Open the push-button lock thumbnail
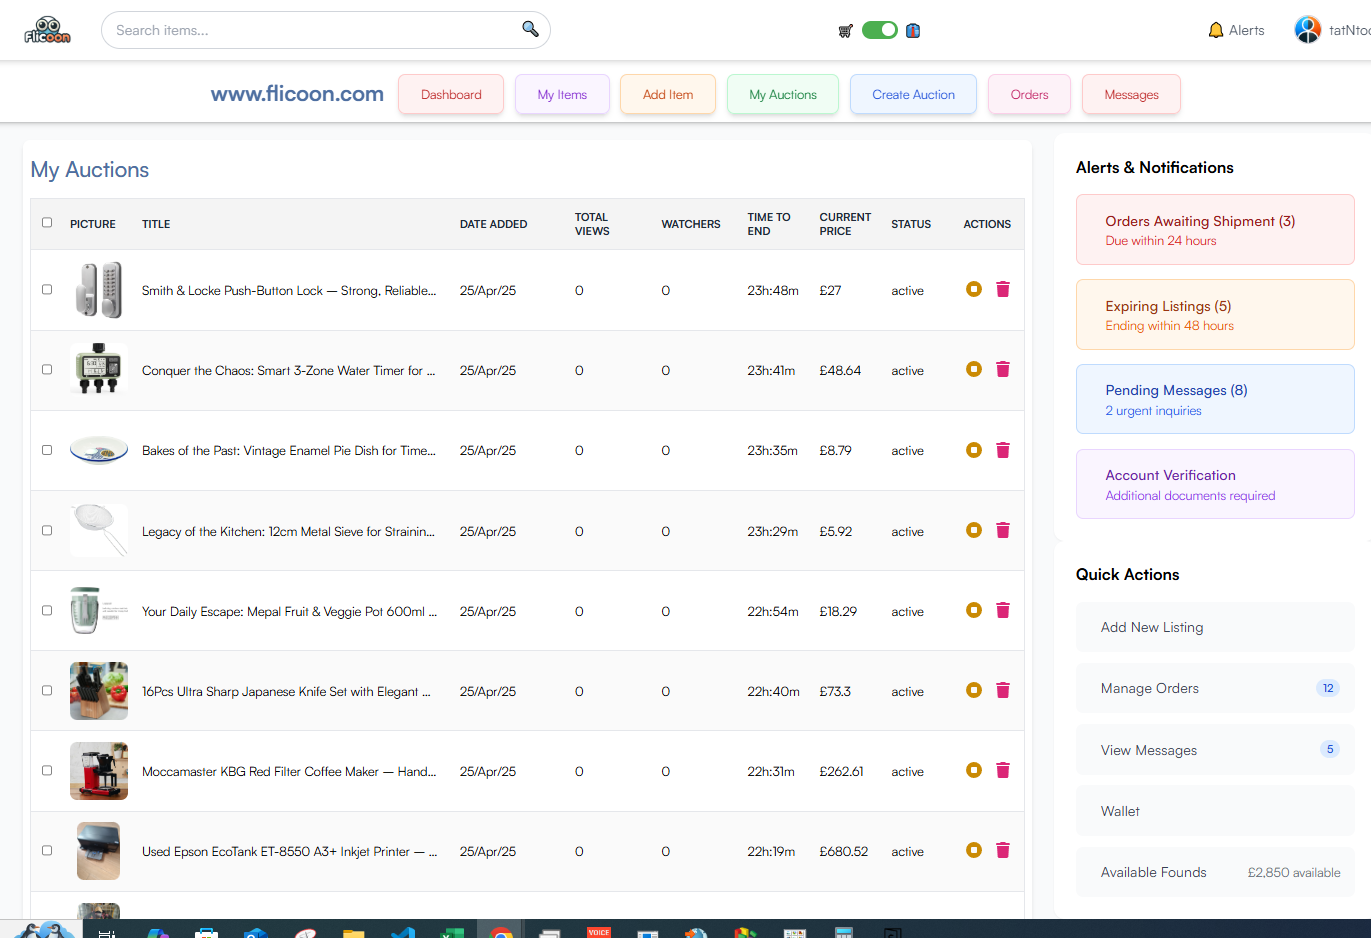Screen dimensions: 1371x938 99,290
